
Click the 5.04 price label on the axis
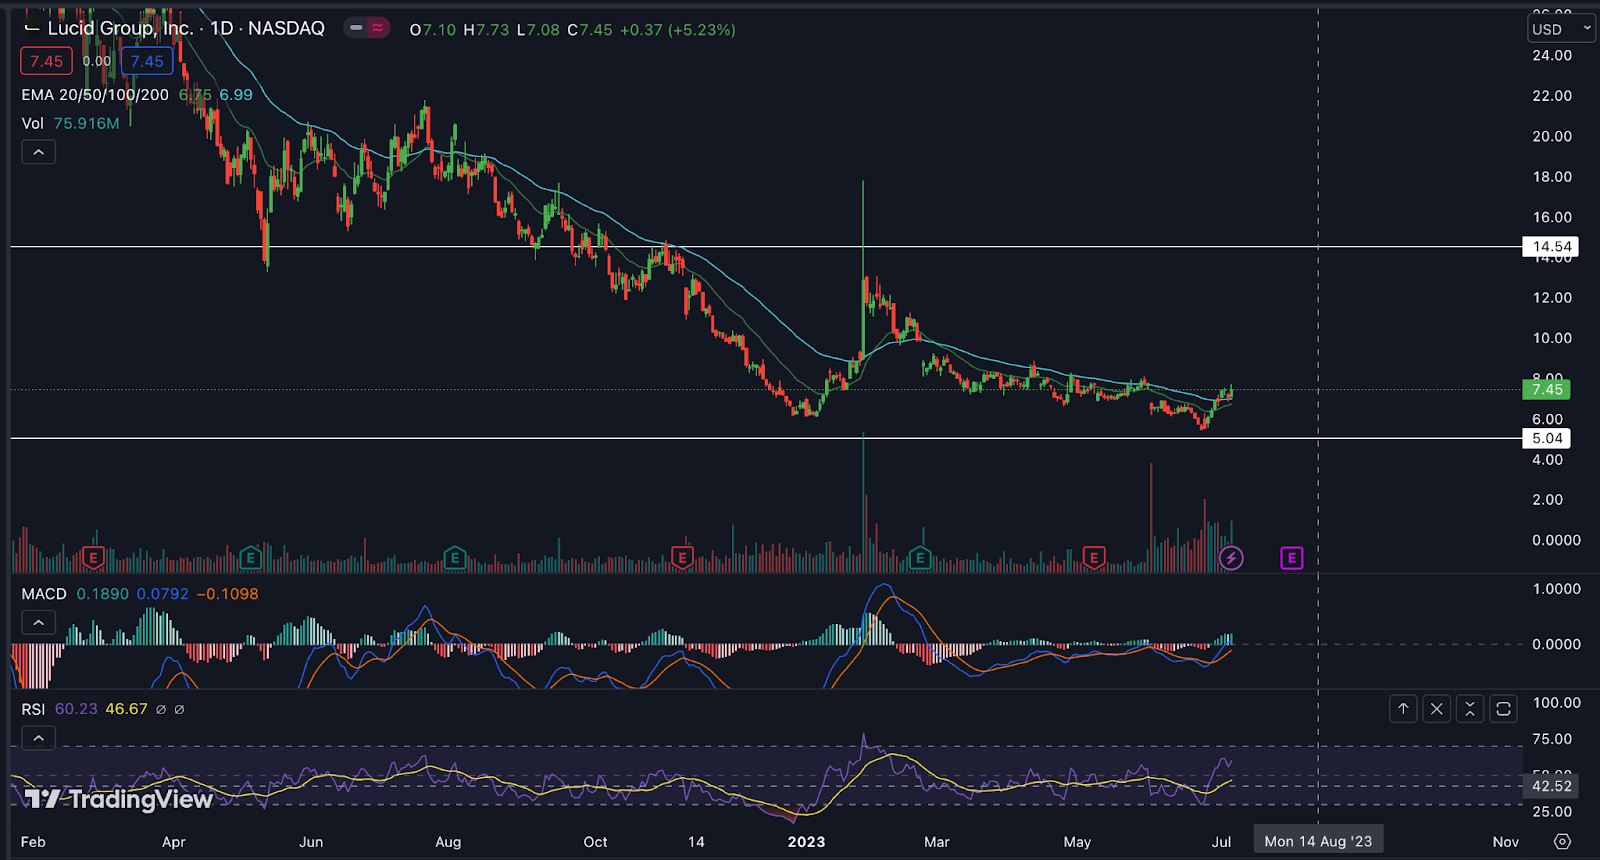(x=1546, y=438)
